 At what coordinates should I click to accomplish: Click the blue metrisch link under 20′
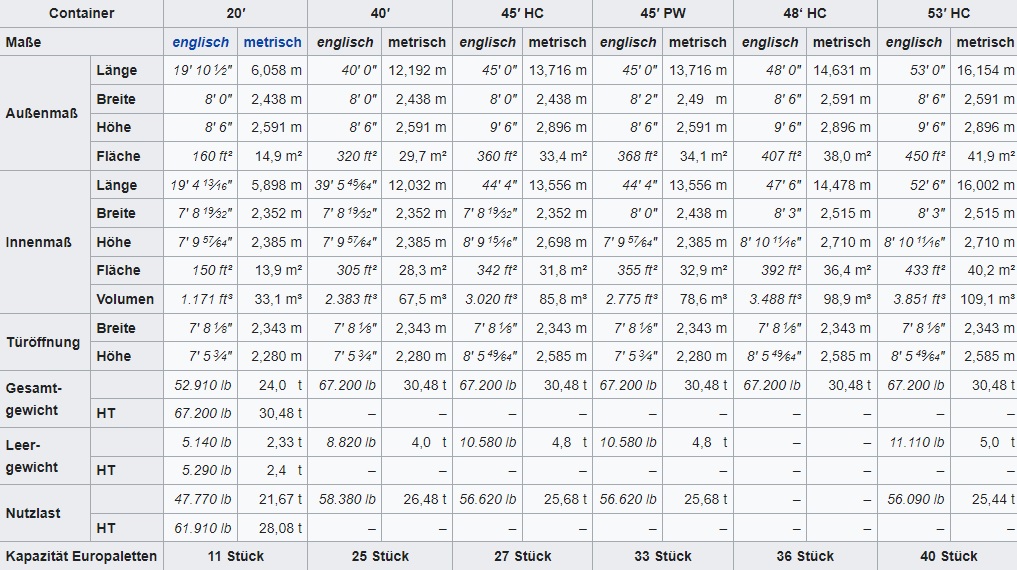272,42
